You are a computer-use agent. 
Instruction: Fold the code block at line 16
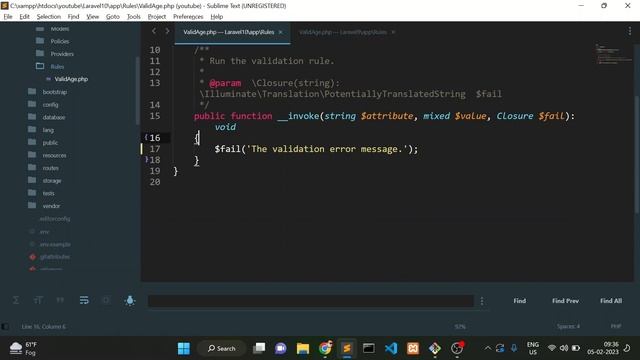pos(146,137)
